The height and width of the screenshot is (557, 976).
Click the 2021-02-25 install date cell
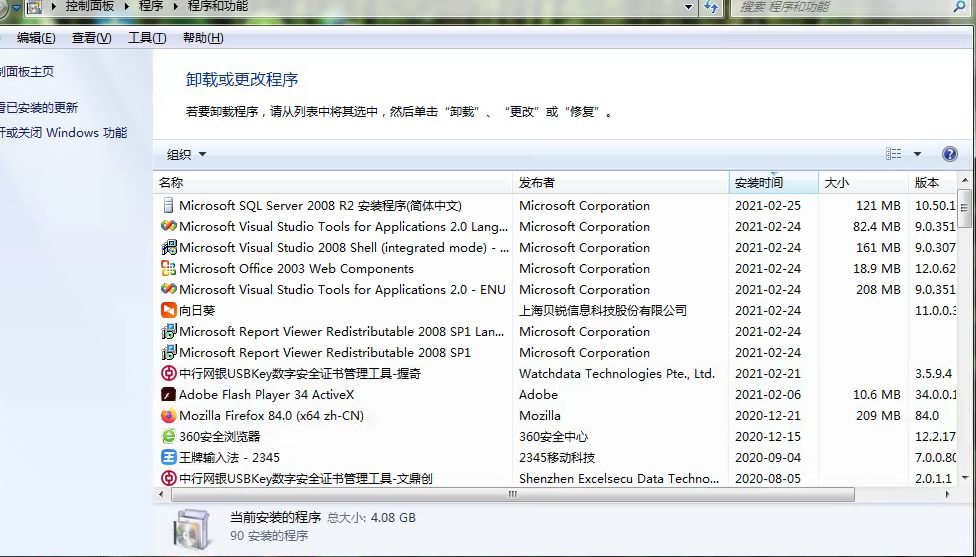coord(767,205)
